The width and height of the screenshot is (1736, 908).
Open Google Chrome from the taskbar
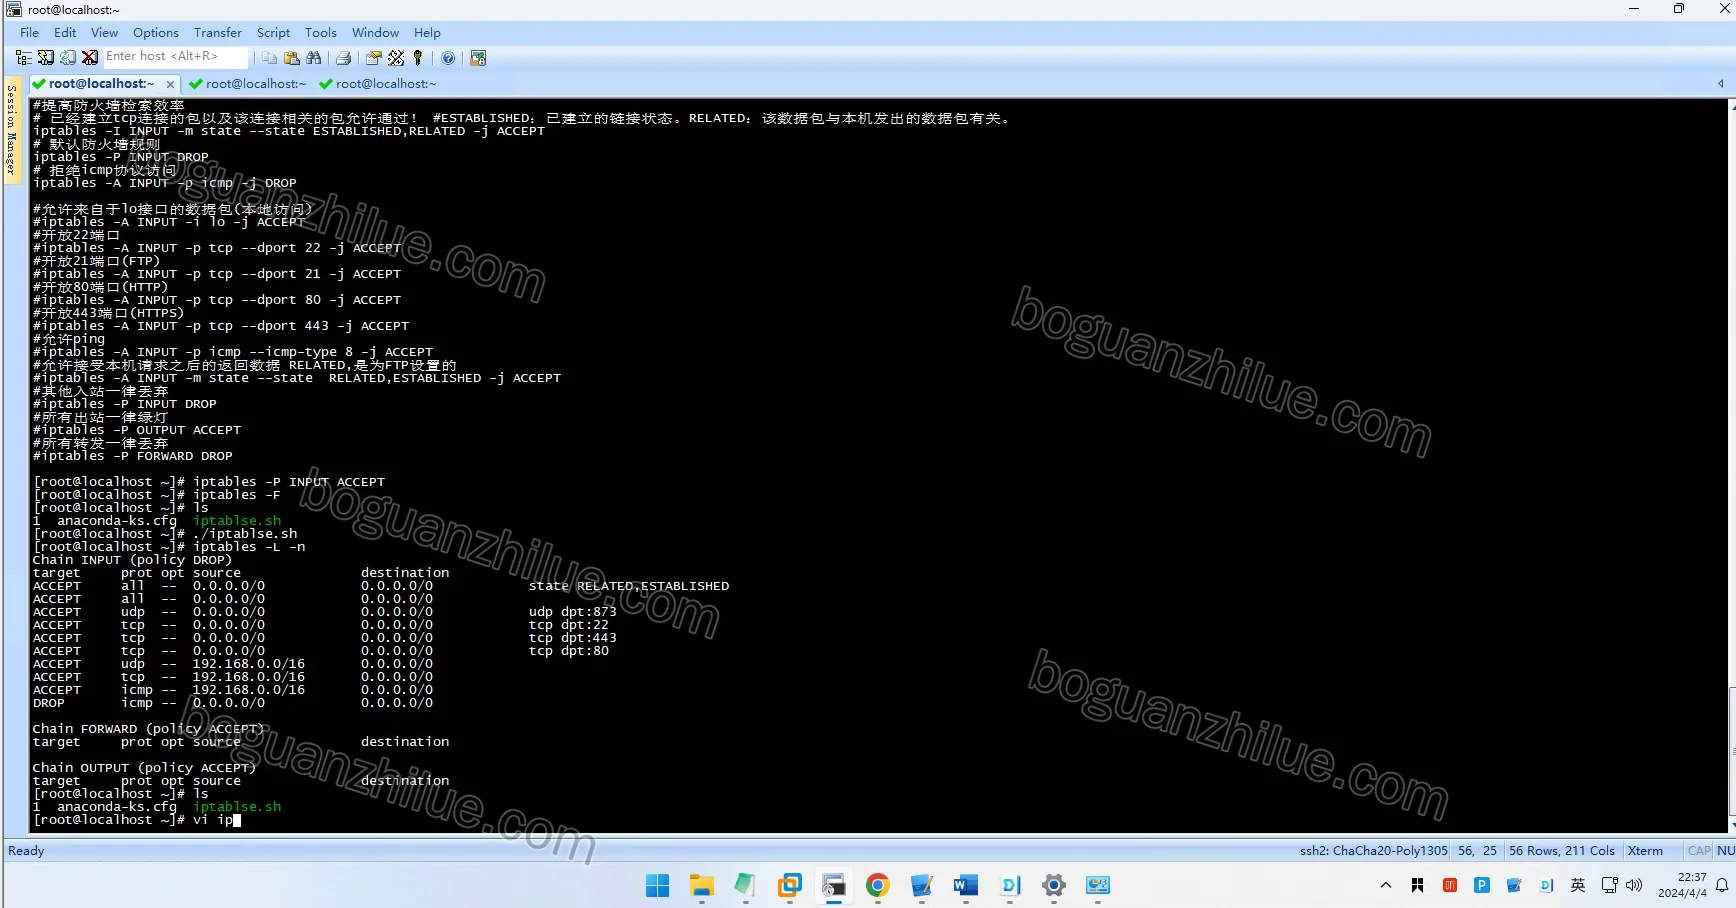click(x=877, y=885)
